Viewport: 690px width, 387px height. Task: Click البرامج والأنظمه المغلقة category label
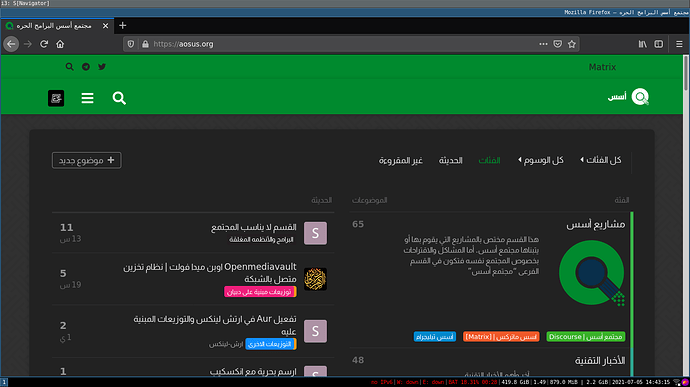pyautogui.click(x=261, y=240)
